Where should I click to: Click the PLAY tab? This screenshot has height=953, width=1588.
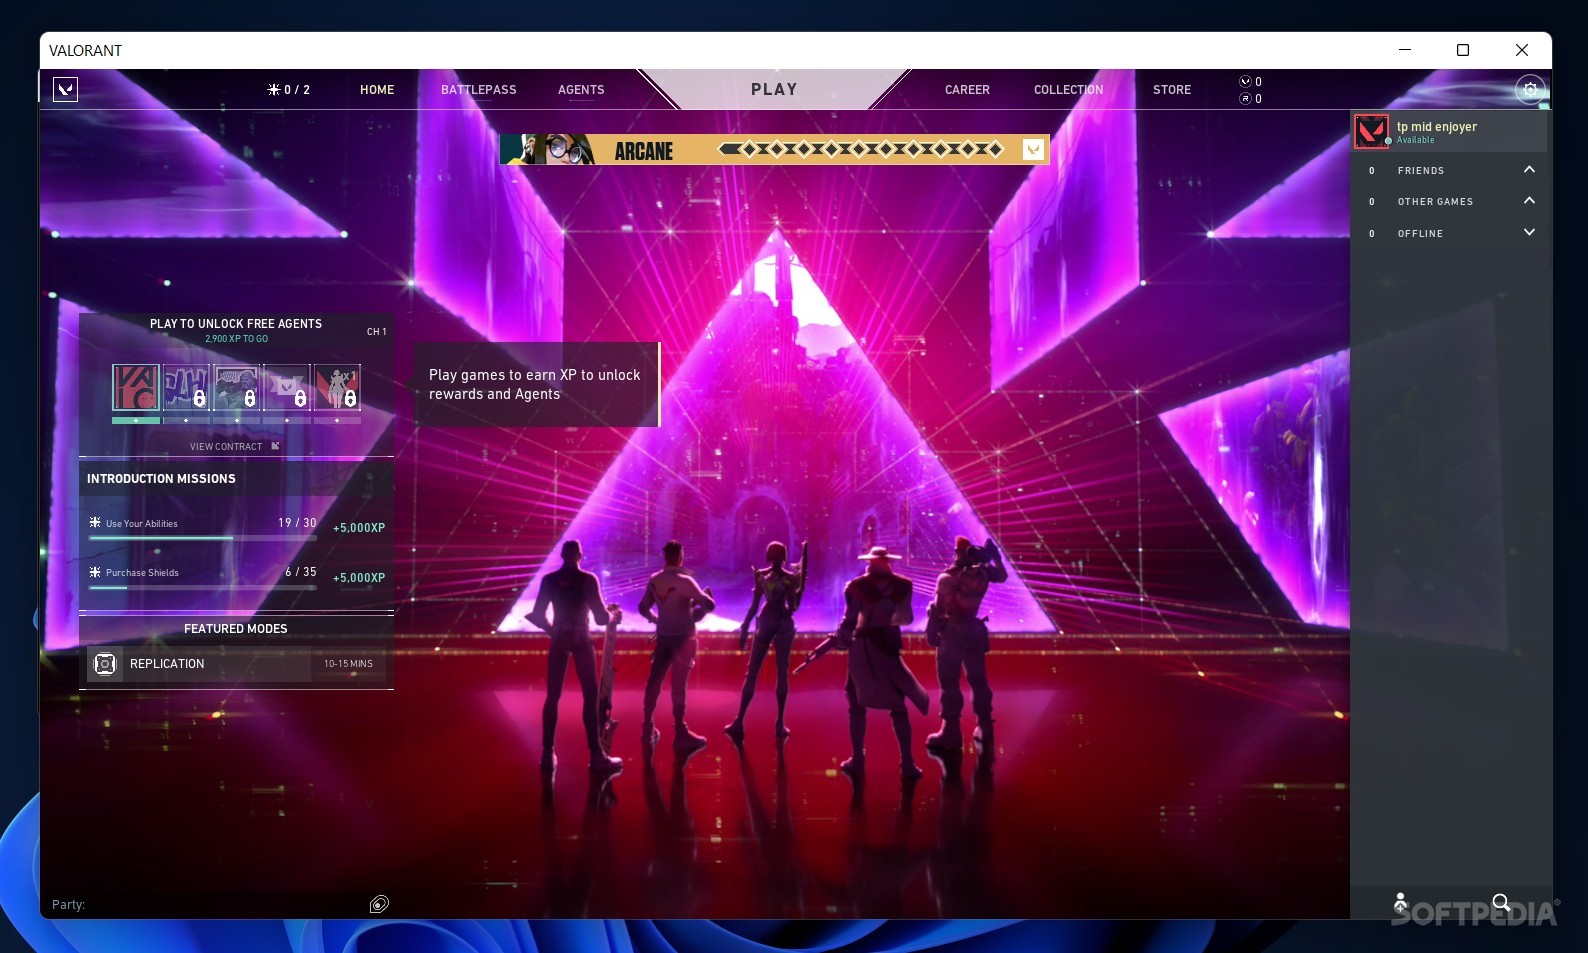pyautogui.click(x=774, y=89)
